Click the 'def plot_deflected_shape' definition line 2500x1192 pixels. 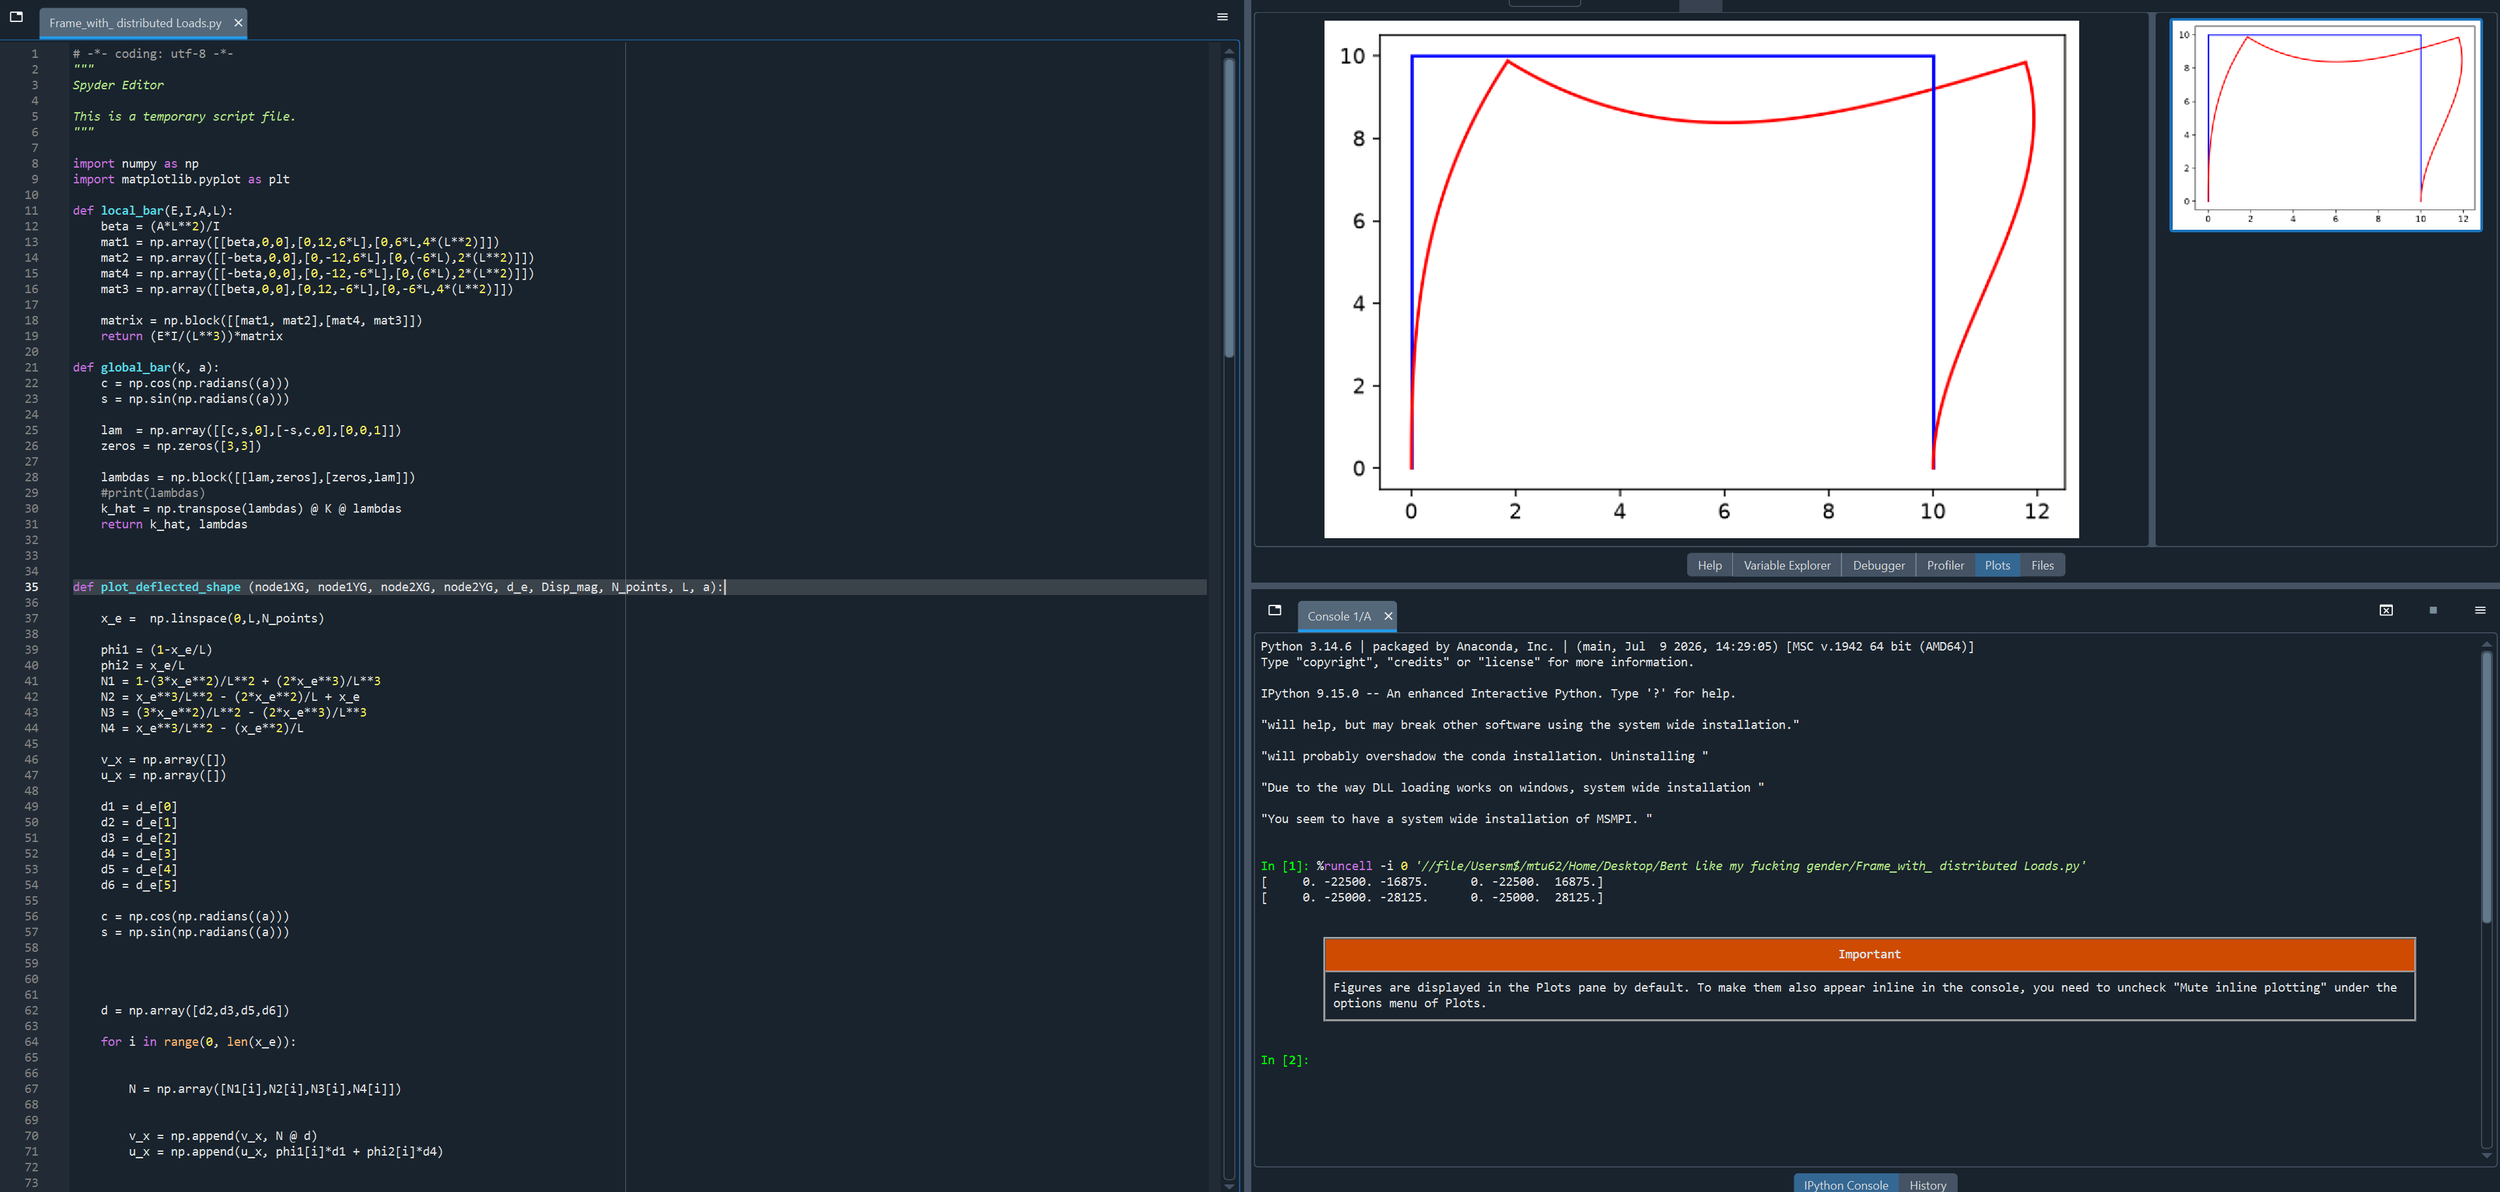(397, 587)
